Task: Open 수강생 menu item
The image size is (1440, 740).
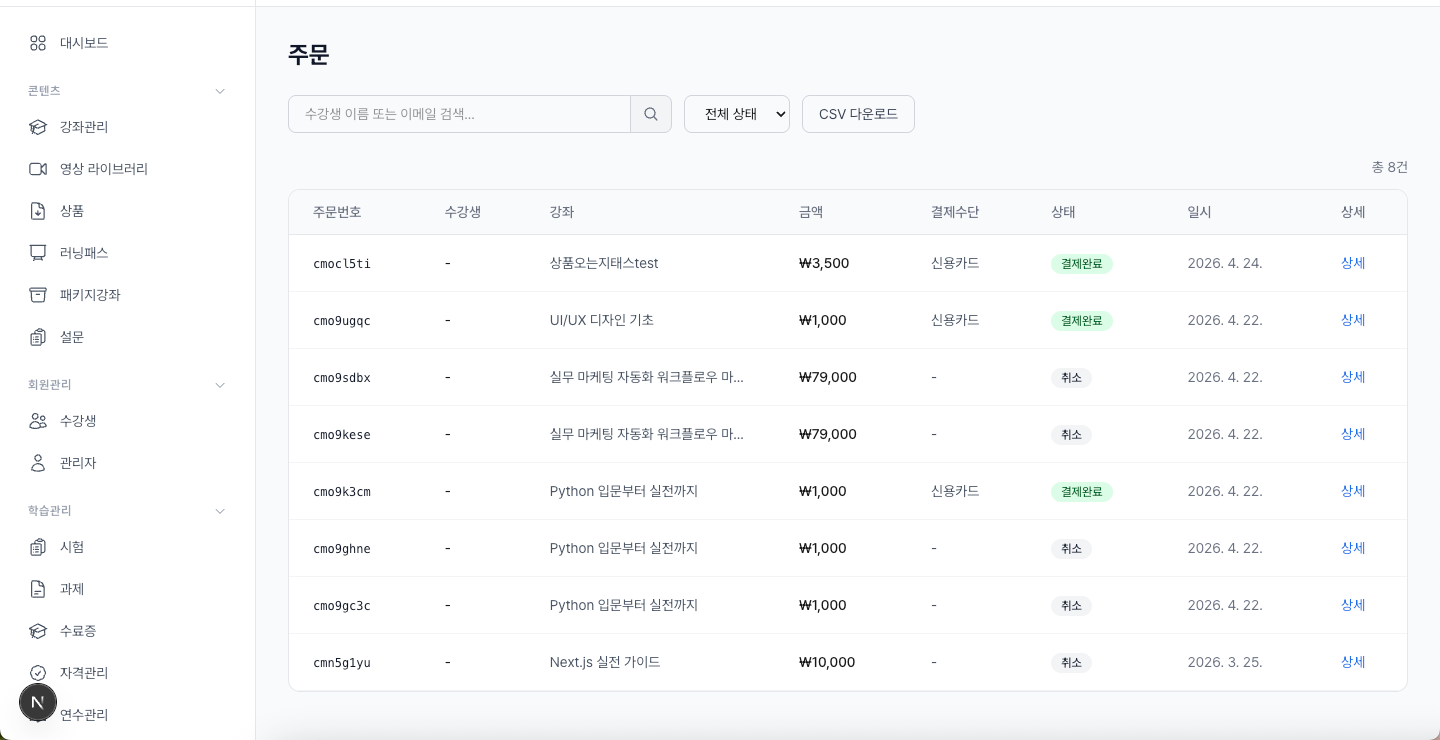Action: pyautogui.click(x=128, y=421)
